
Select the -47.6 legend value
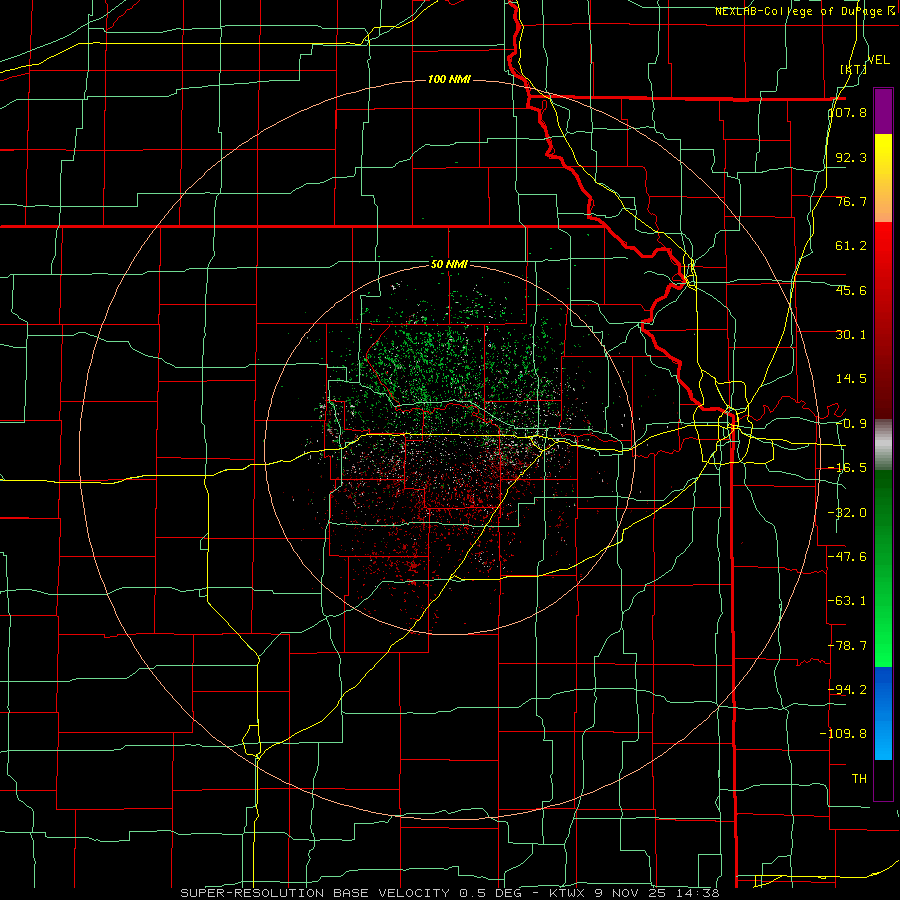847,557
